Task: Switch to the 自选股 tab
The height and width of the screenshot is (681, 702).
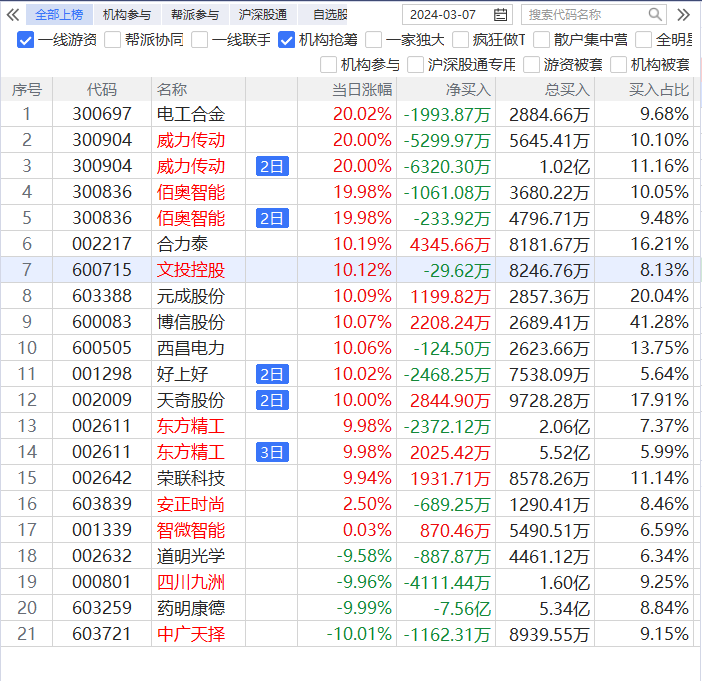Action: pos(323,15)
